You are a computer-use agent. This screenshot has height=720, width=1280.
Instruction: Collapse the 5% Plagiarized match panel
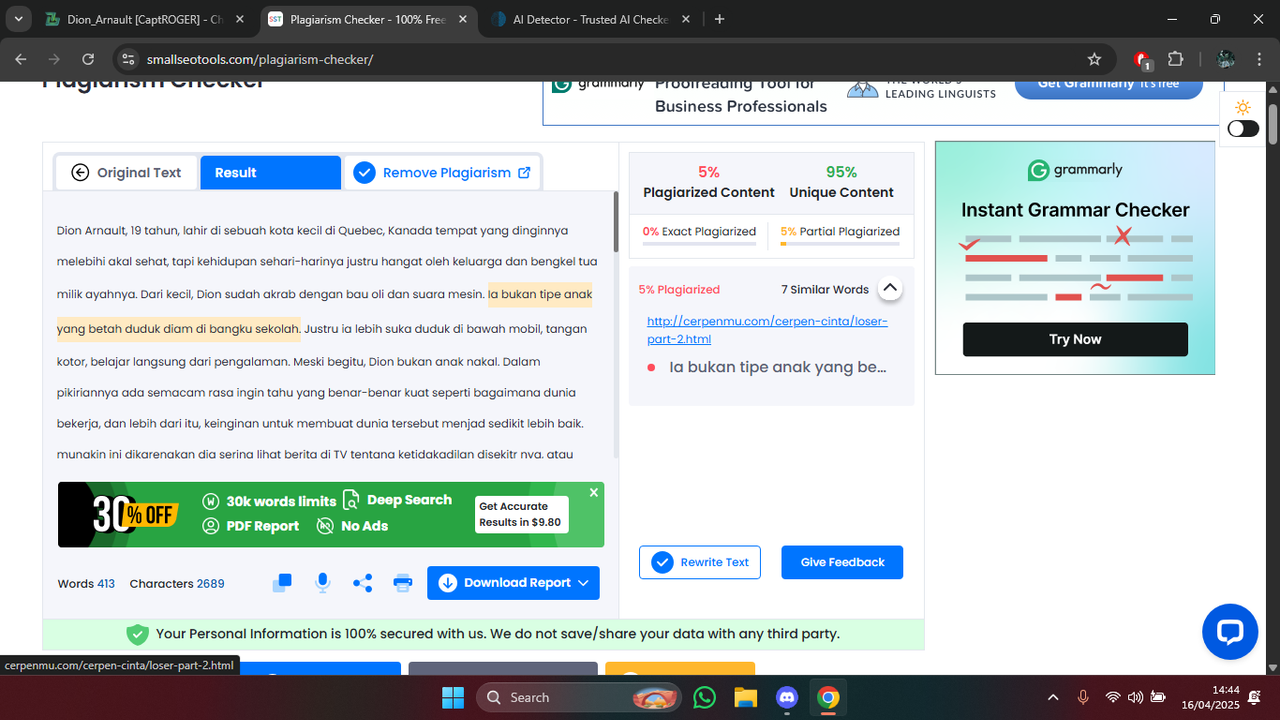click(x=889, y=289)
